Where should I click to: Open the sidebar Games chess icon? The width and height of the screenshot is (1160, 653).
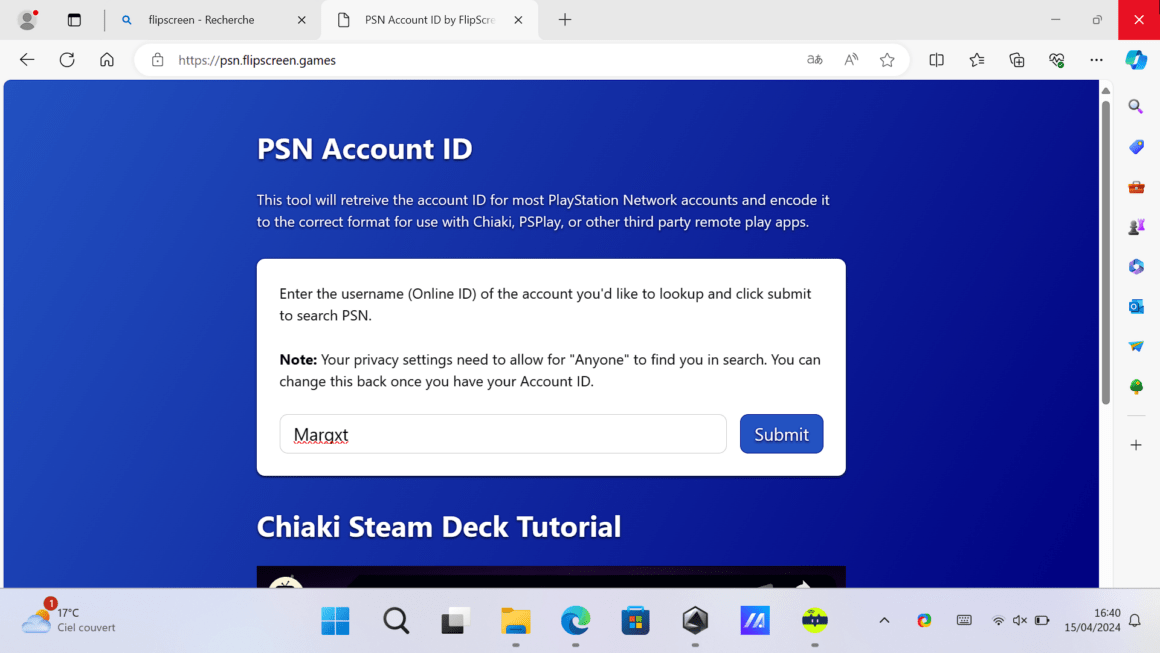[1136, 227]
